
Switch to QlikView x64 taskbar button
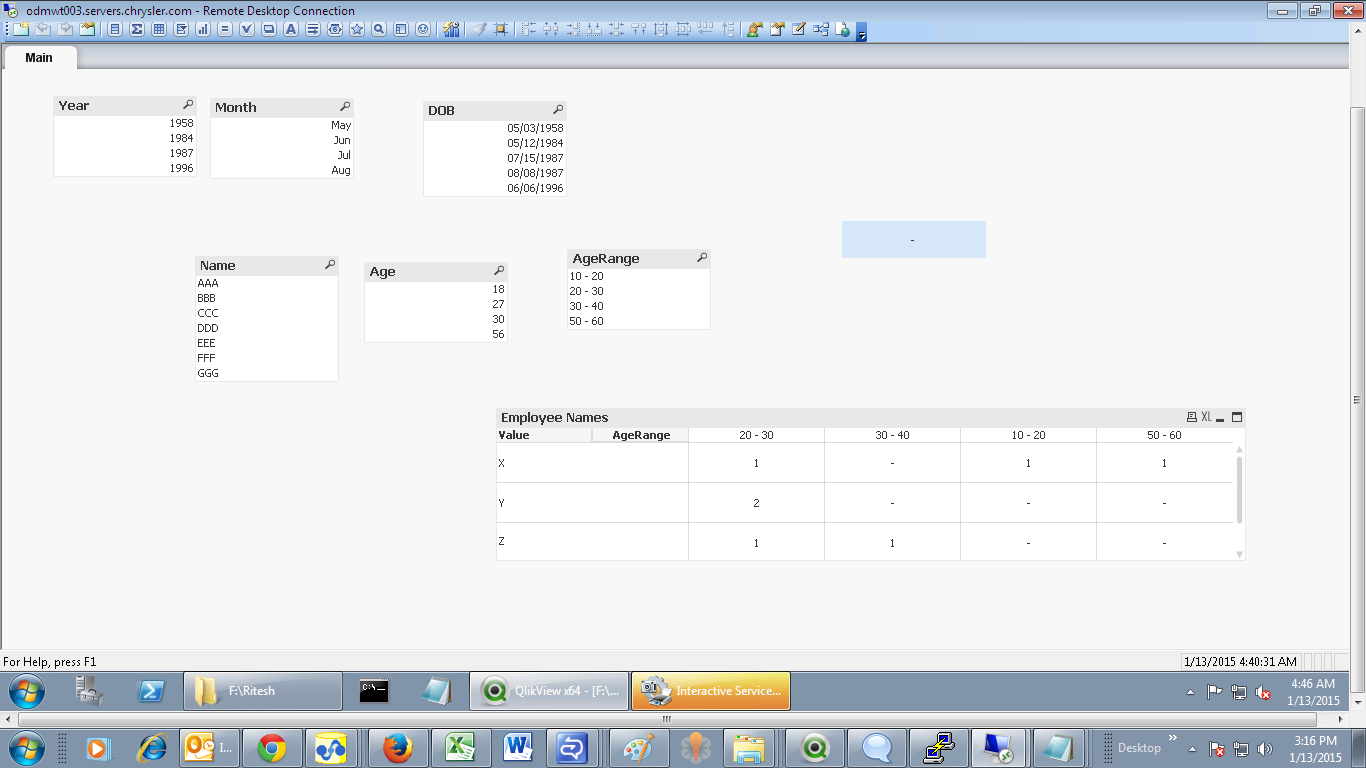click(x=549, y=691)
